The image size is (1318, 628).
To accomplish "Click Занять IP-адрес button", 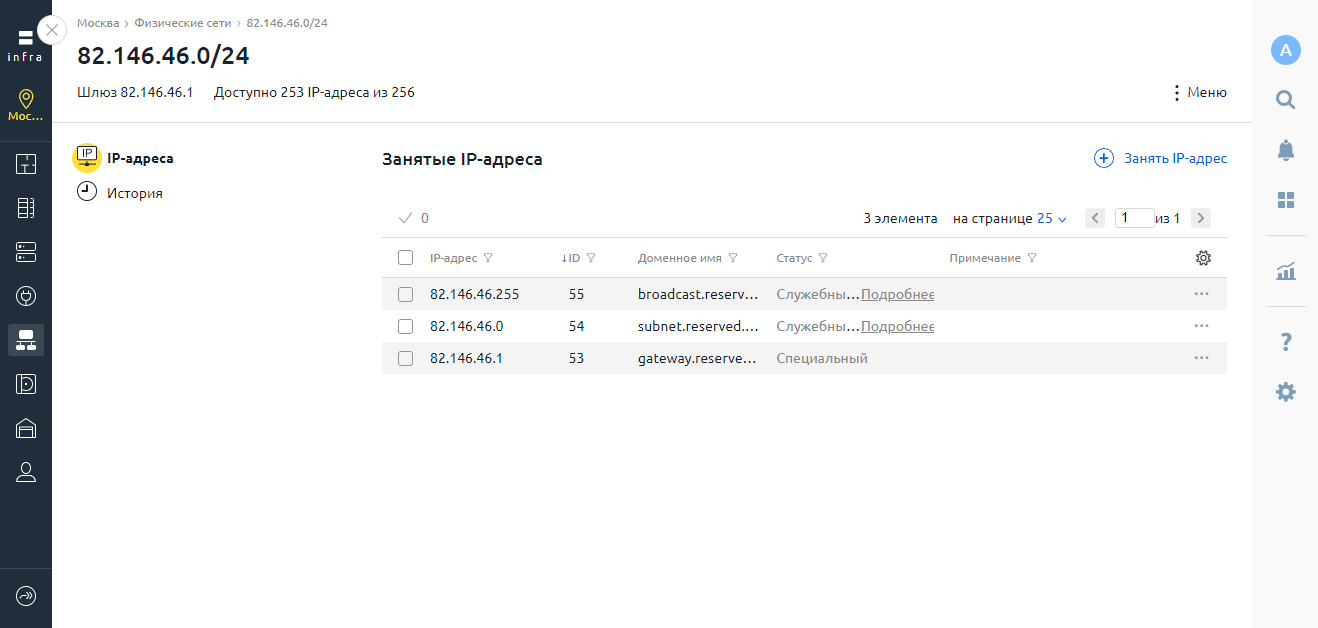I will click(x=1161, y=158).
